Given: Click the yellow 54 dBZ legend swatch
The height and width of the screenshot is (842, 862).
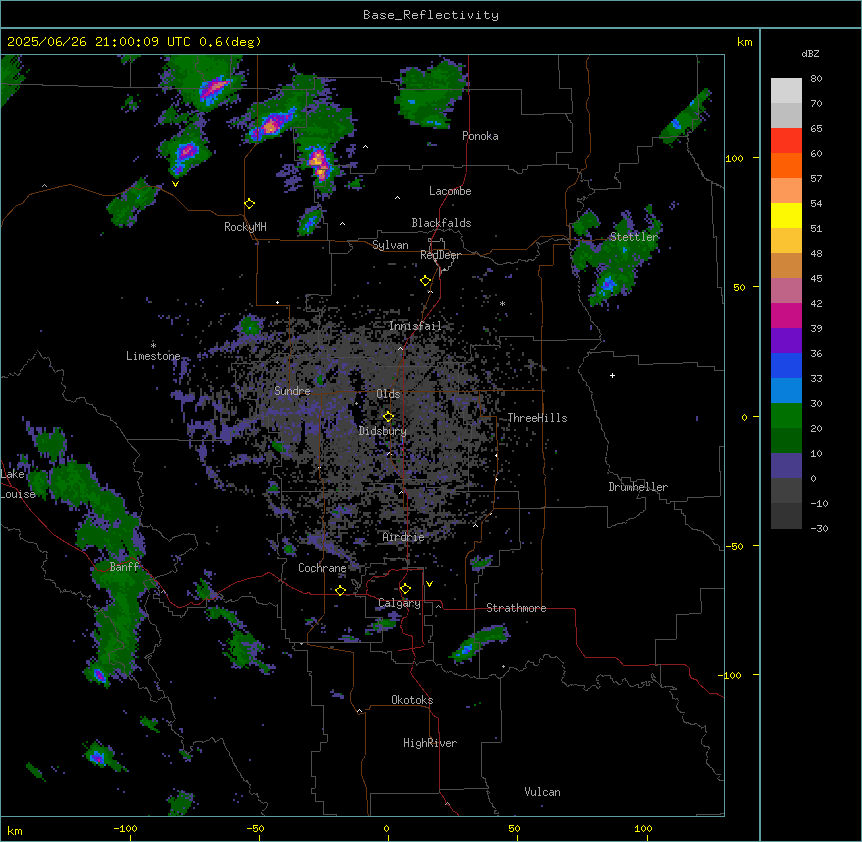Looking at the screenshot, I should (x=786, y=215).
